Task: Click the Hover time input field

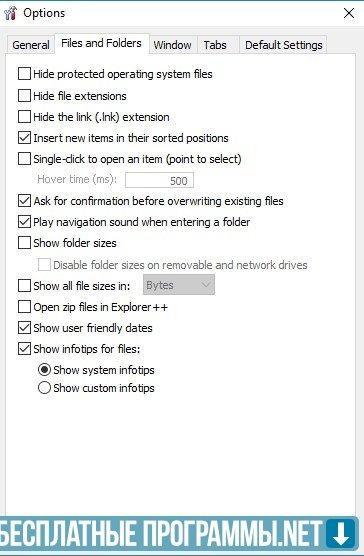Action: (x=159, y=180)
